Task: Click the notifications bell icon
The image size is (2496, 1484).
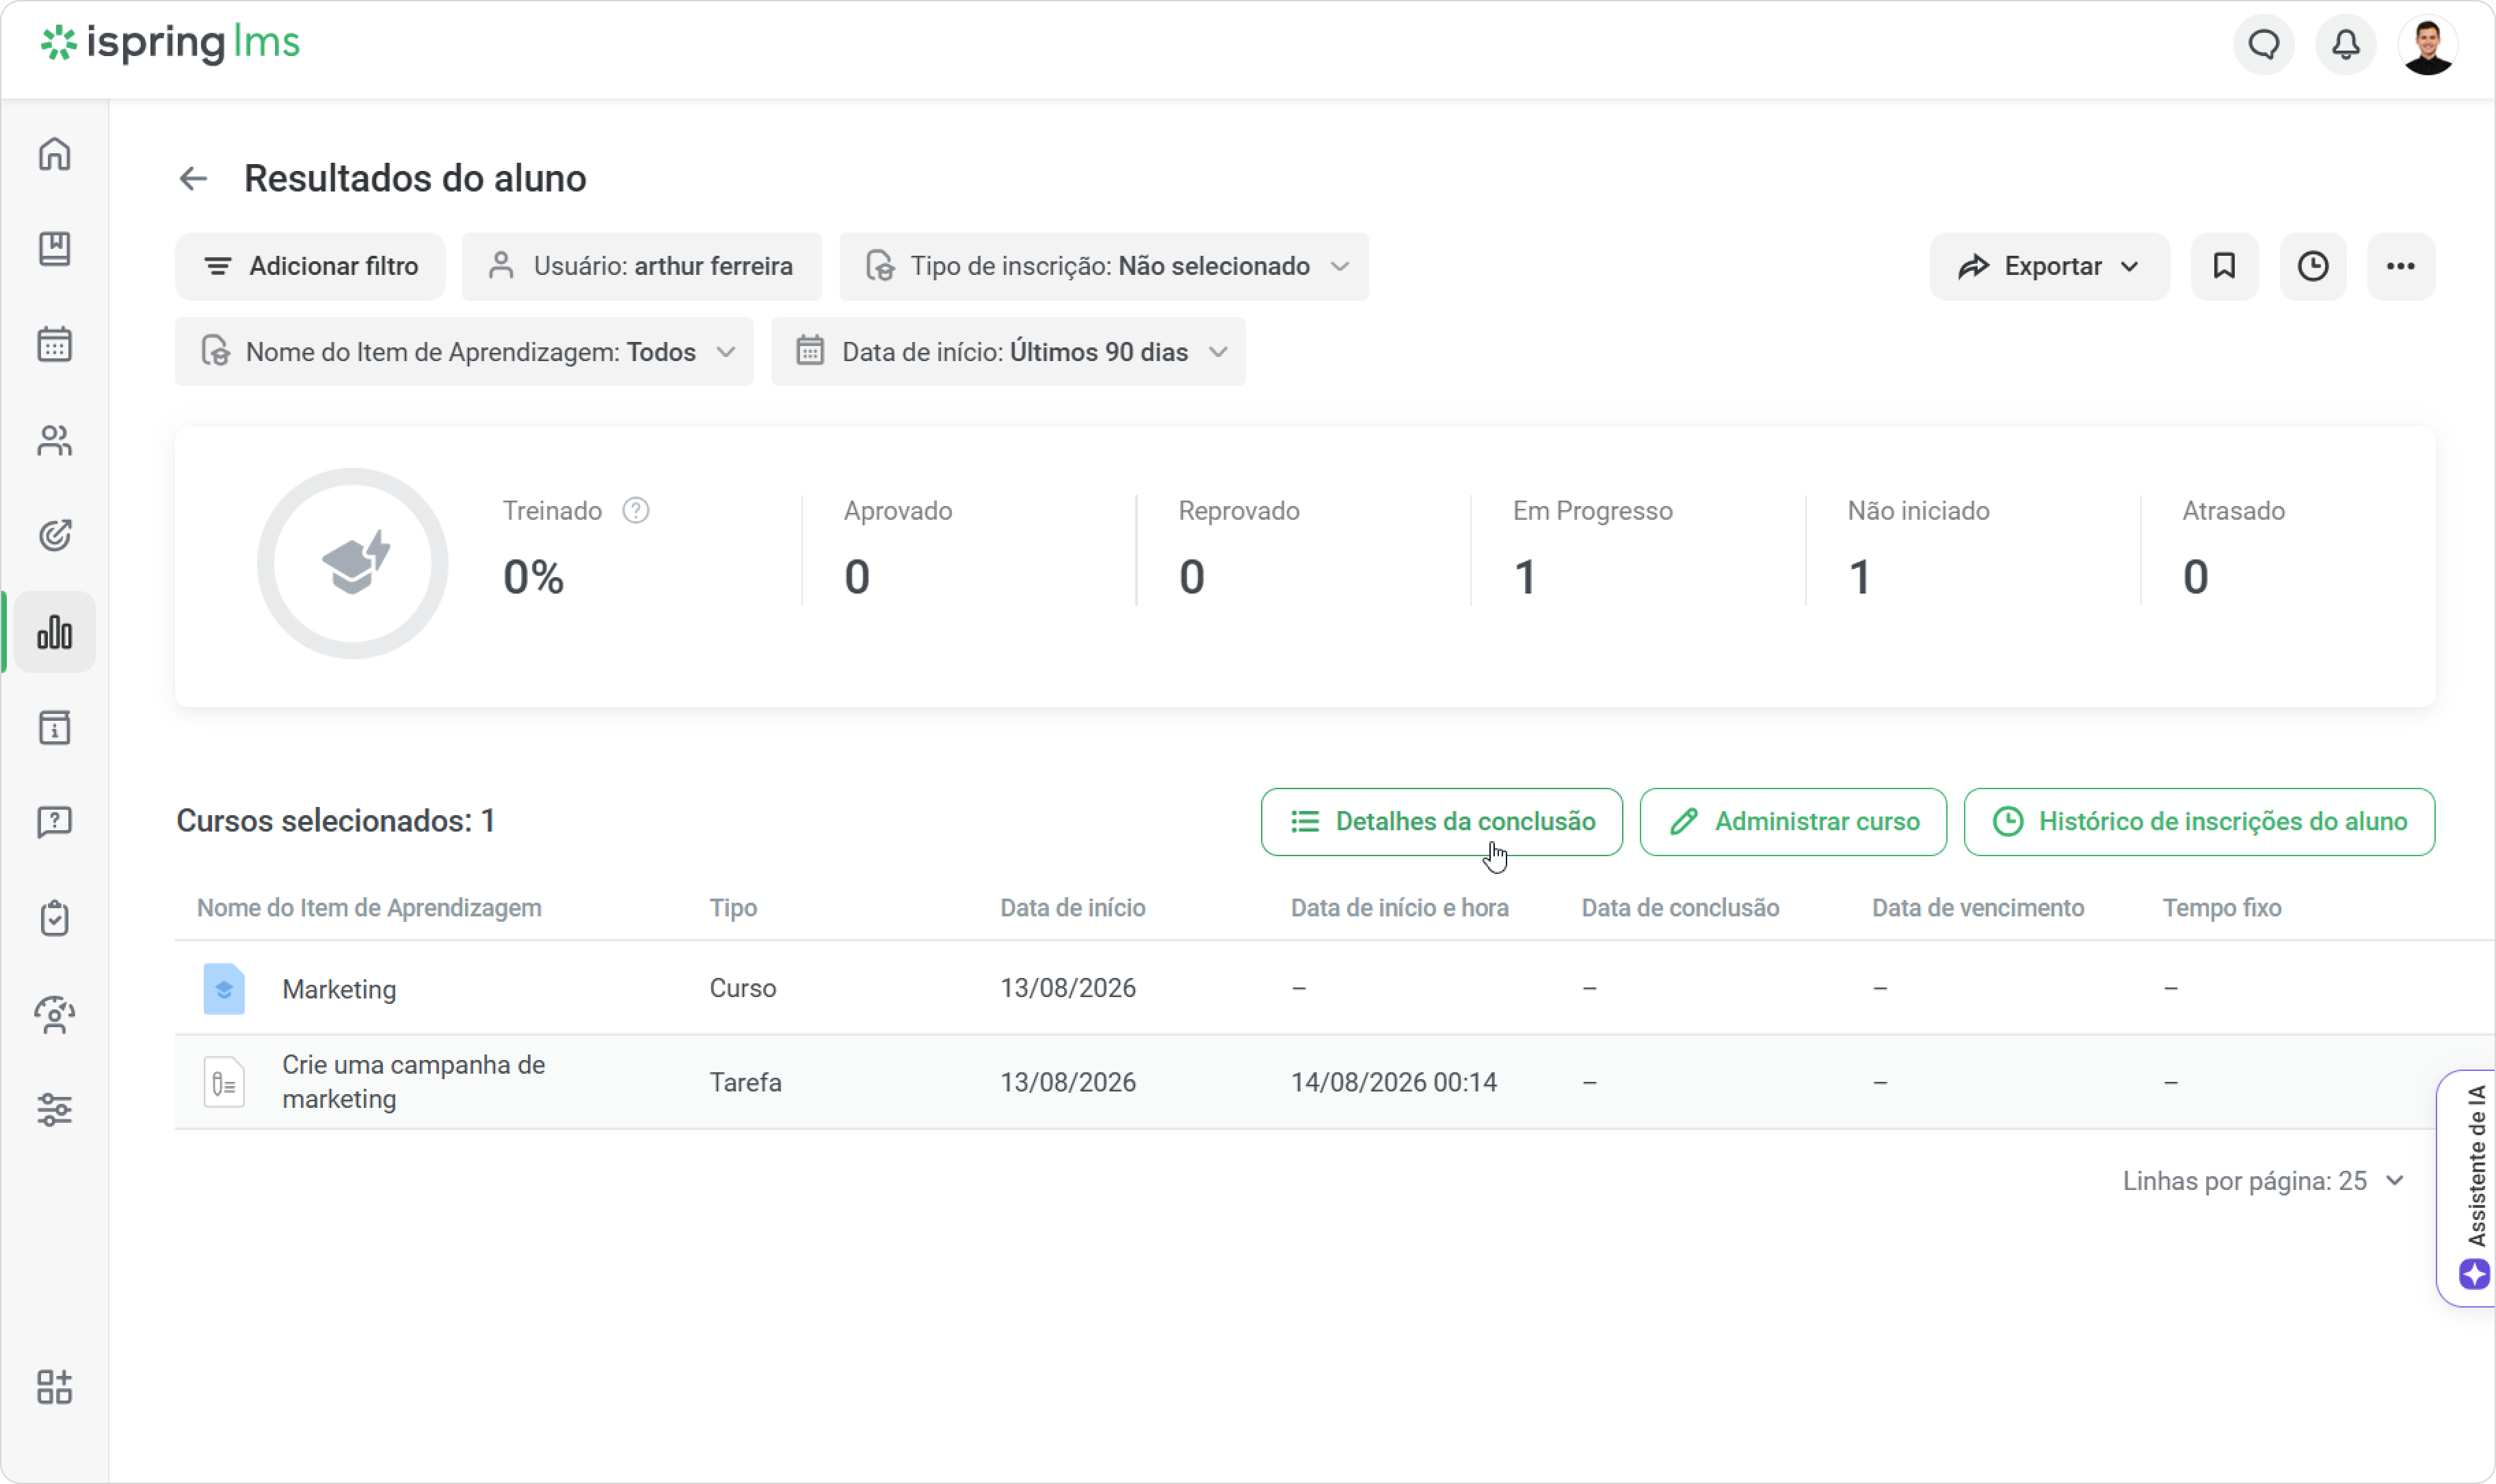Action: tap(2346, 44)
